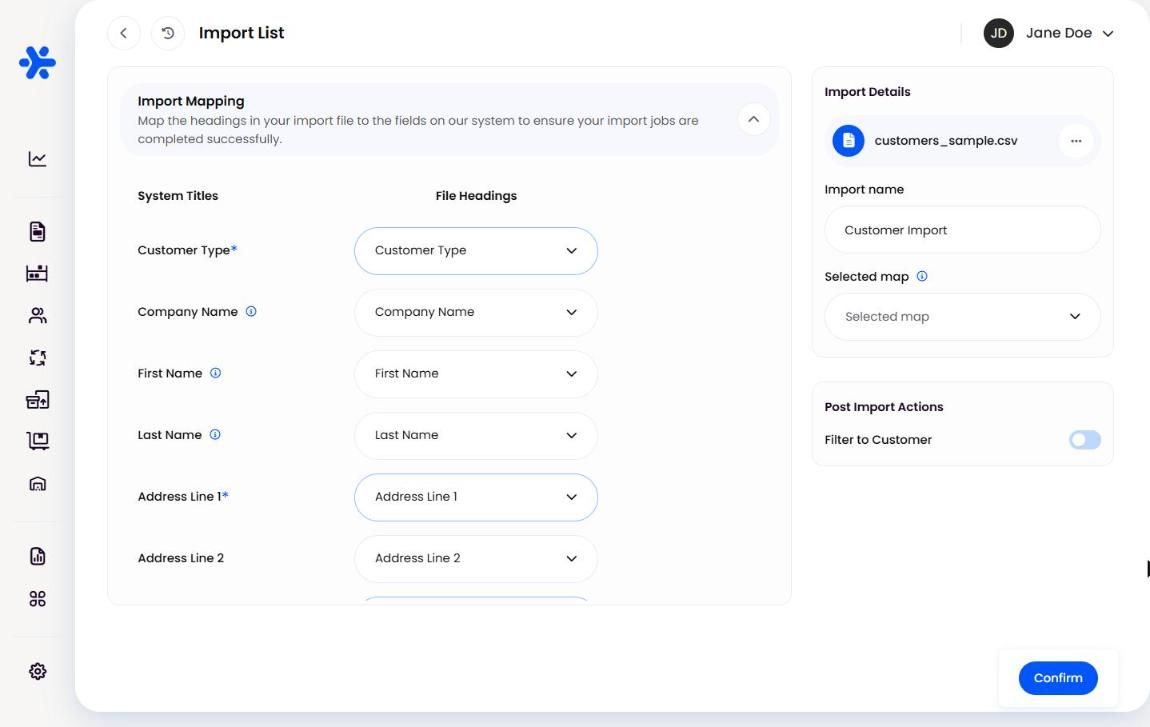The width and height of the screenshot is (1150, 727).
Task: Open the factory-style icon under the document icon
Action: 37,274
